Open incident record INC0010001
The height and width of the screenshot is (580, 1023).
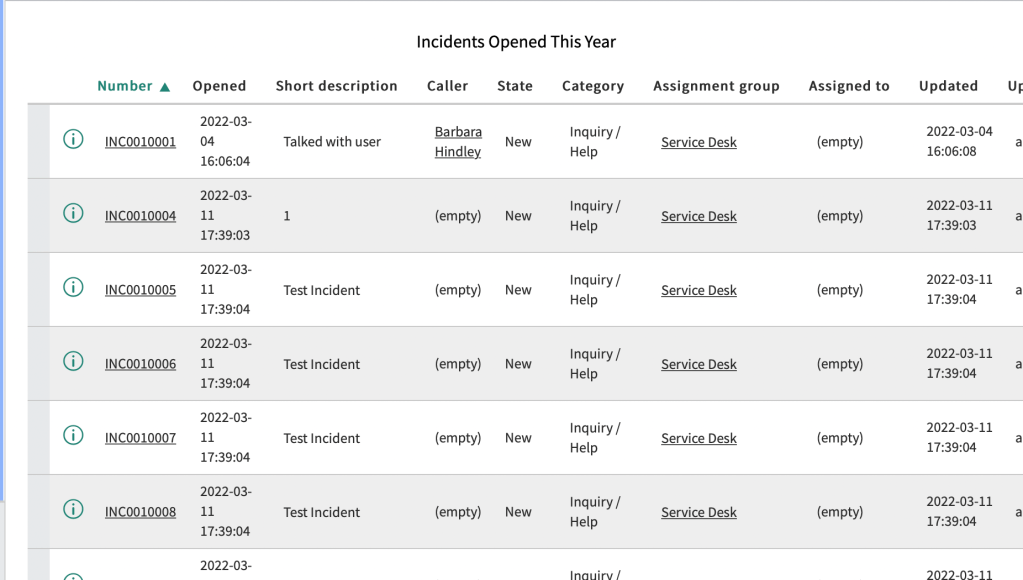[140, 142]
